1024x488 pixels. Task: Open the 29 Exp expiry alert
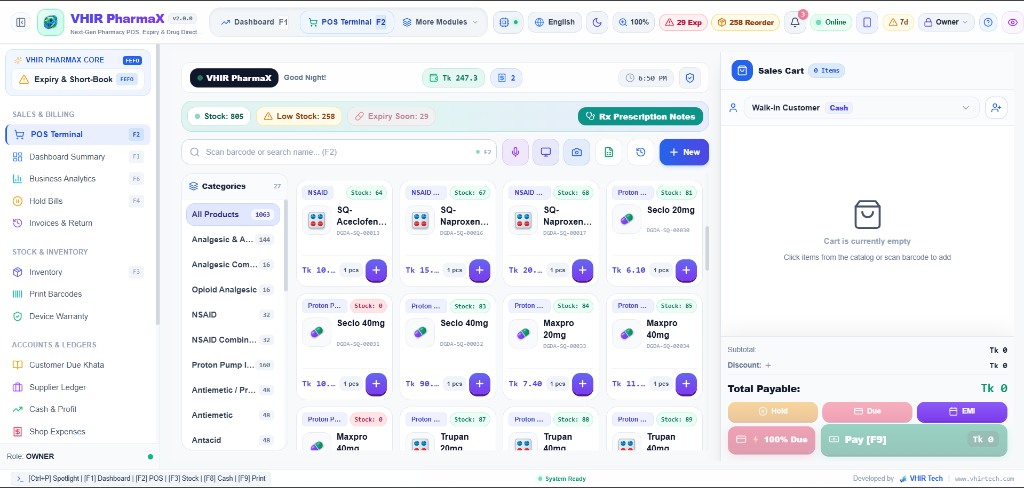coord(684,22)
